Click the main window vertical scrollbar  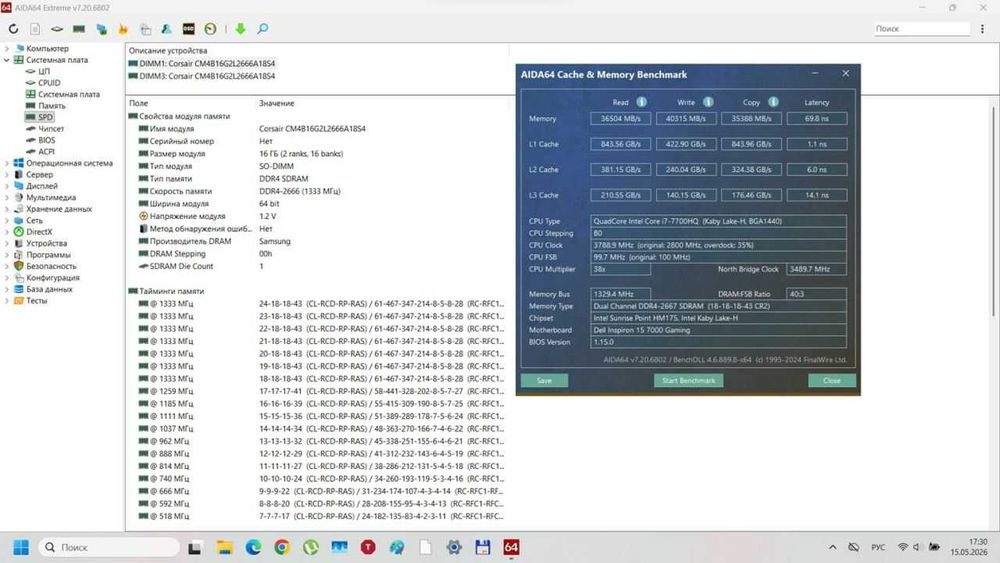pyautogui.click(x=993, y=210)
